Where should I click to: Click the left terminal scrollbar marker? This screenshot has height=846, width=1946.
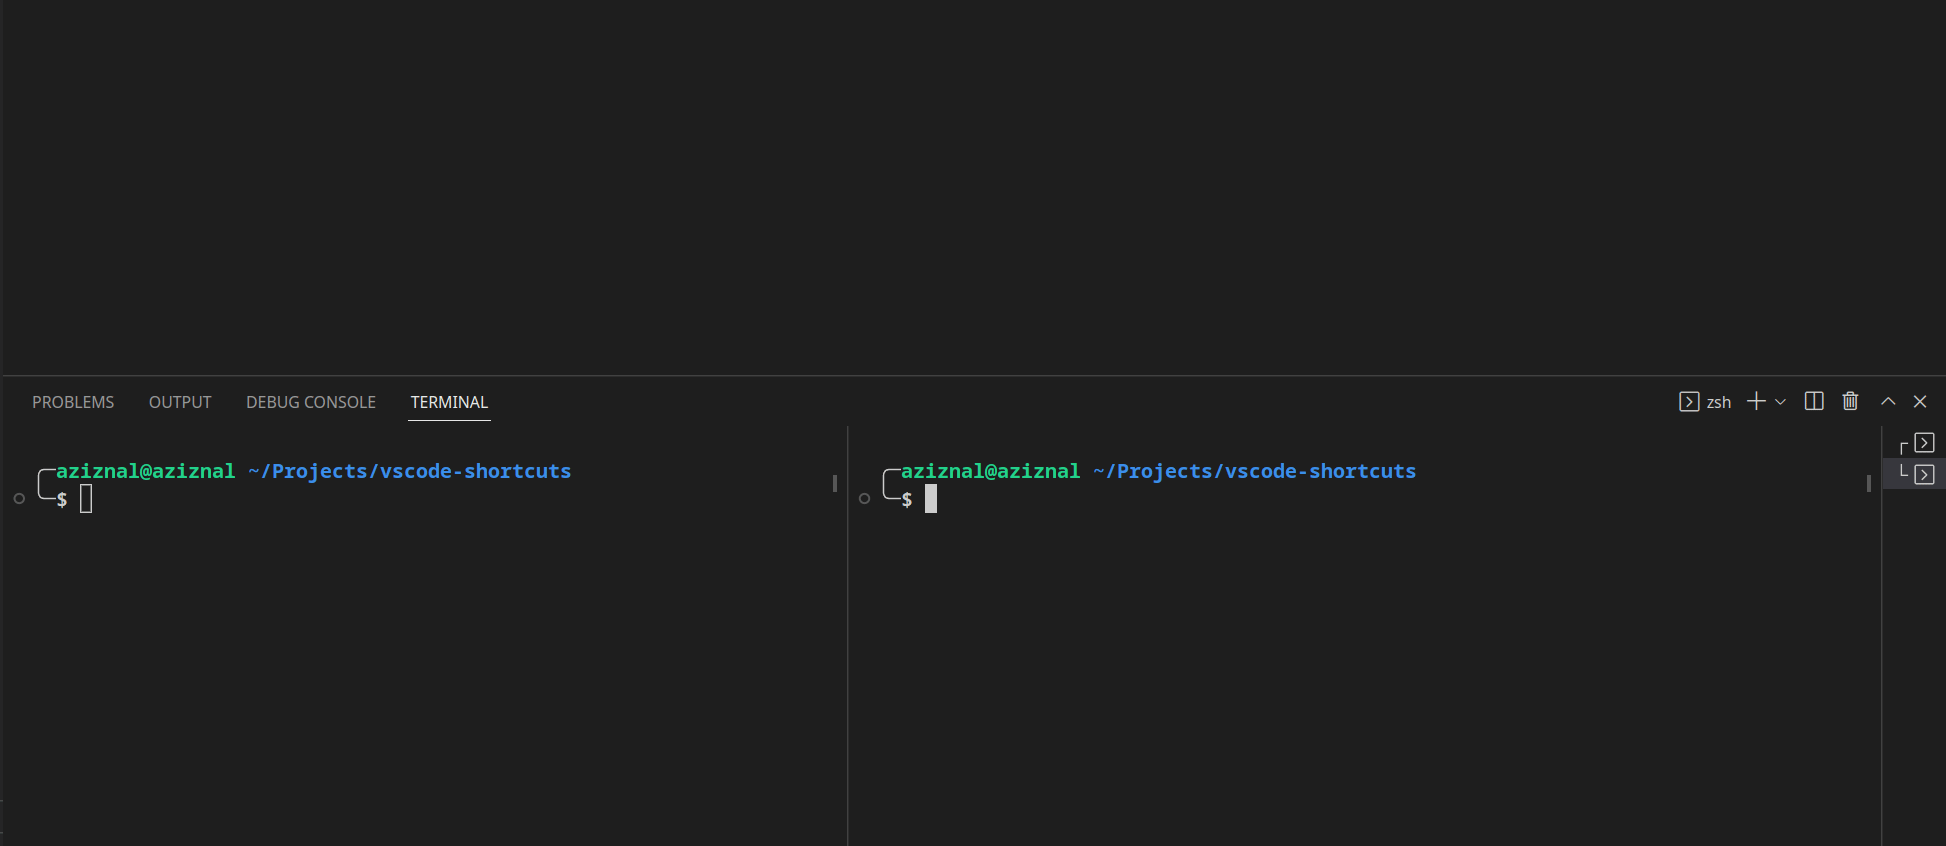coord(834,483)
